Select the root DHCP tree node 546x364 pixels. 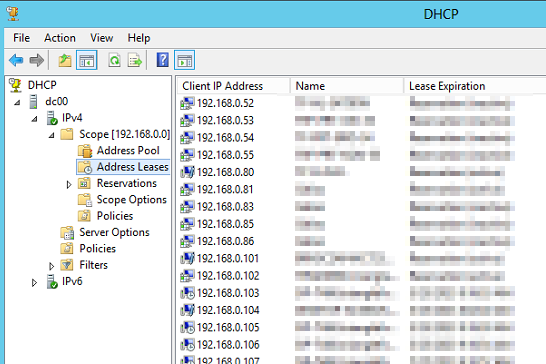click(42, 85)
